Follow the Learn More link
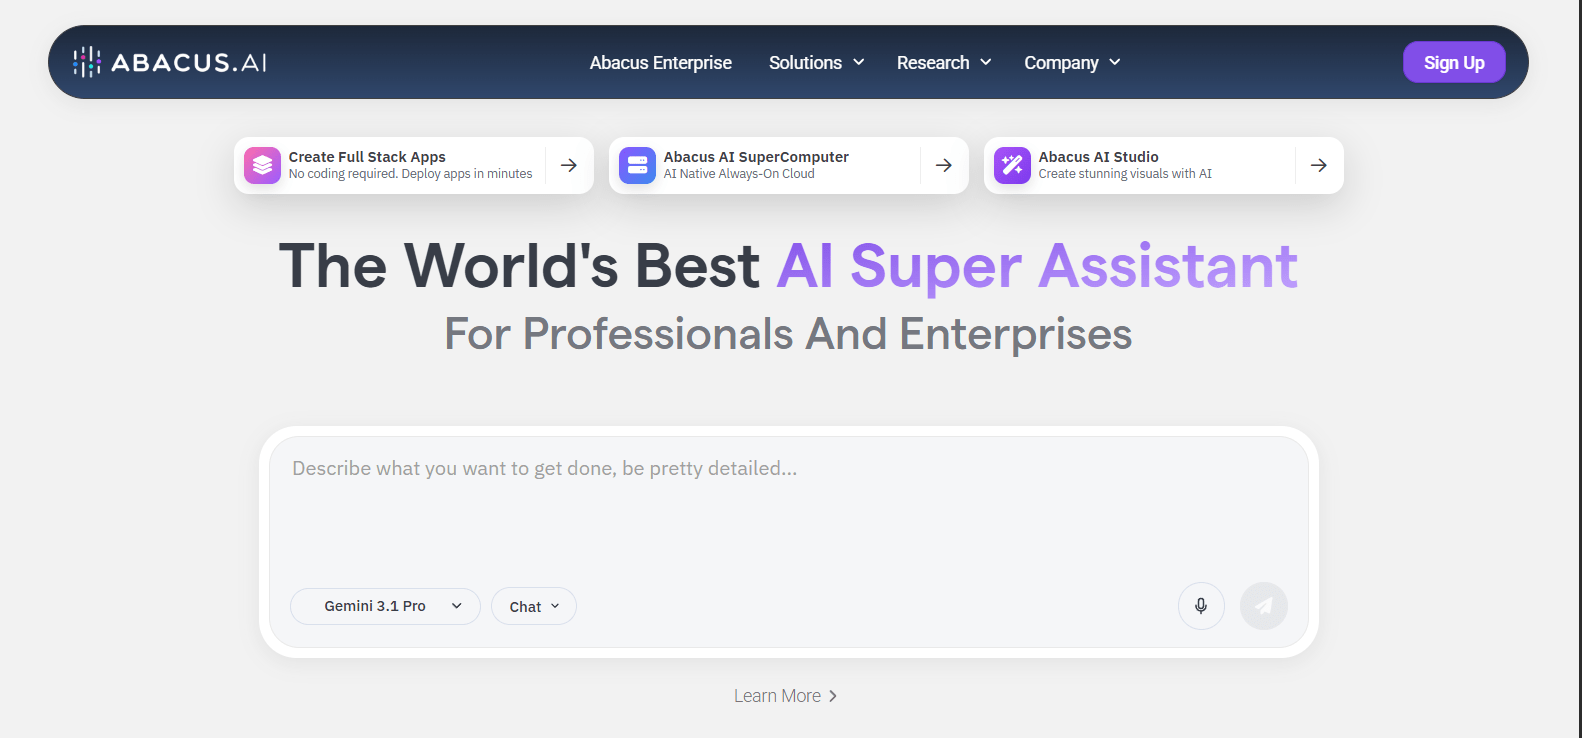Viewport: 1582px width, 738px height. click(786, 696)
